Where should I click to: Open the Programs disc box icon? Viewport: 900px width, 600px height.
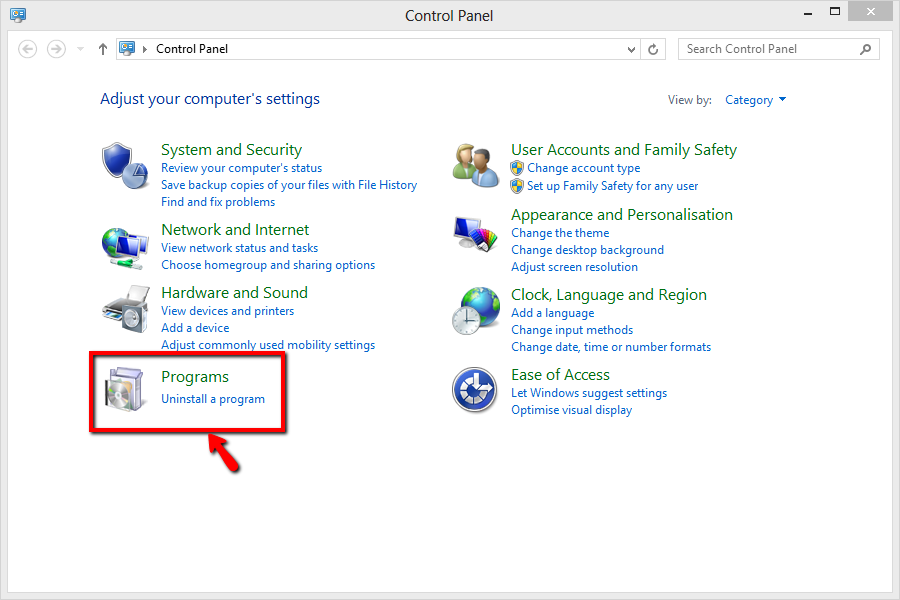coord(125,390)
